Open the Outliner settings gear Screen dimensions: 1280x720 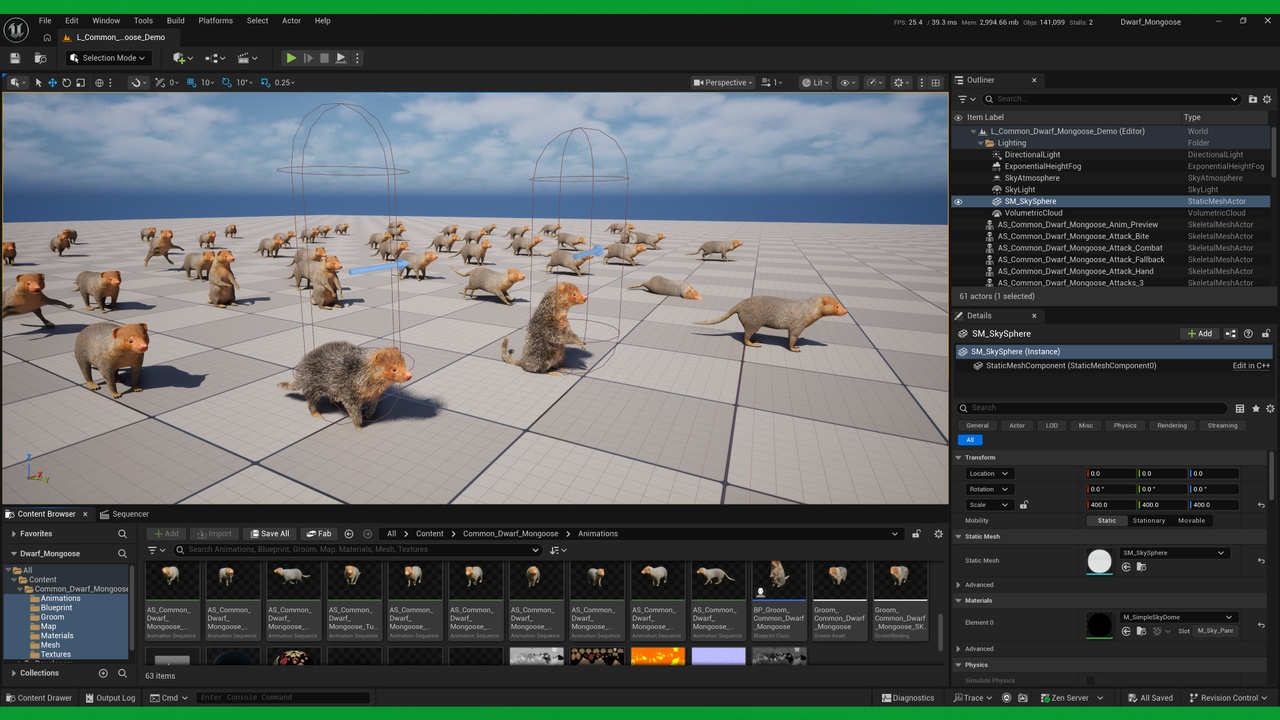(1267, 99)
